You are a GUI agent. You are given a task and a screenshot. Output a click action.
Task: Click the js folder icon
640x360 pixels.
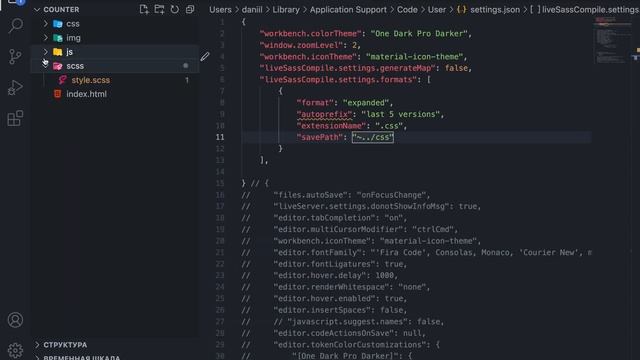[58, 52]
